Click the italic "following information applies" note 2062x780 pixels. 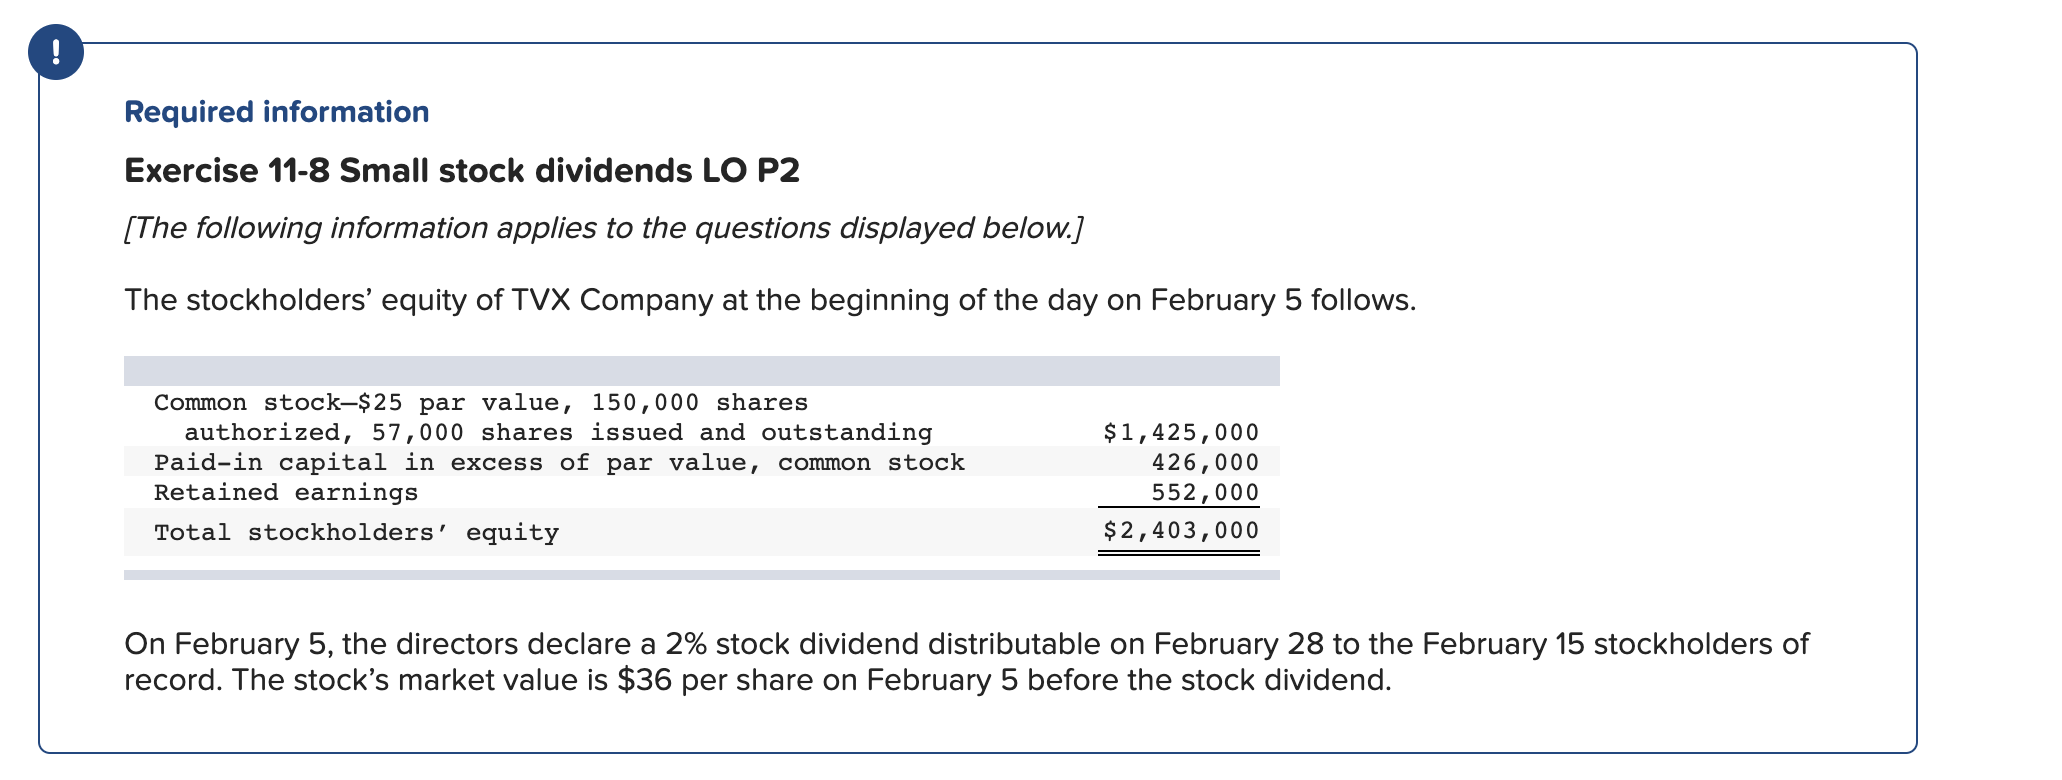click(603, 228)
